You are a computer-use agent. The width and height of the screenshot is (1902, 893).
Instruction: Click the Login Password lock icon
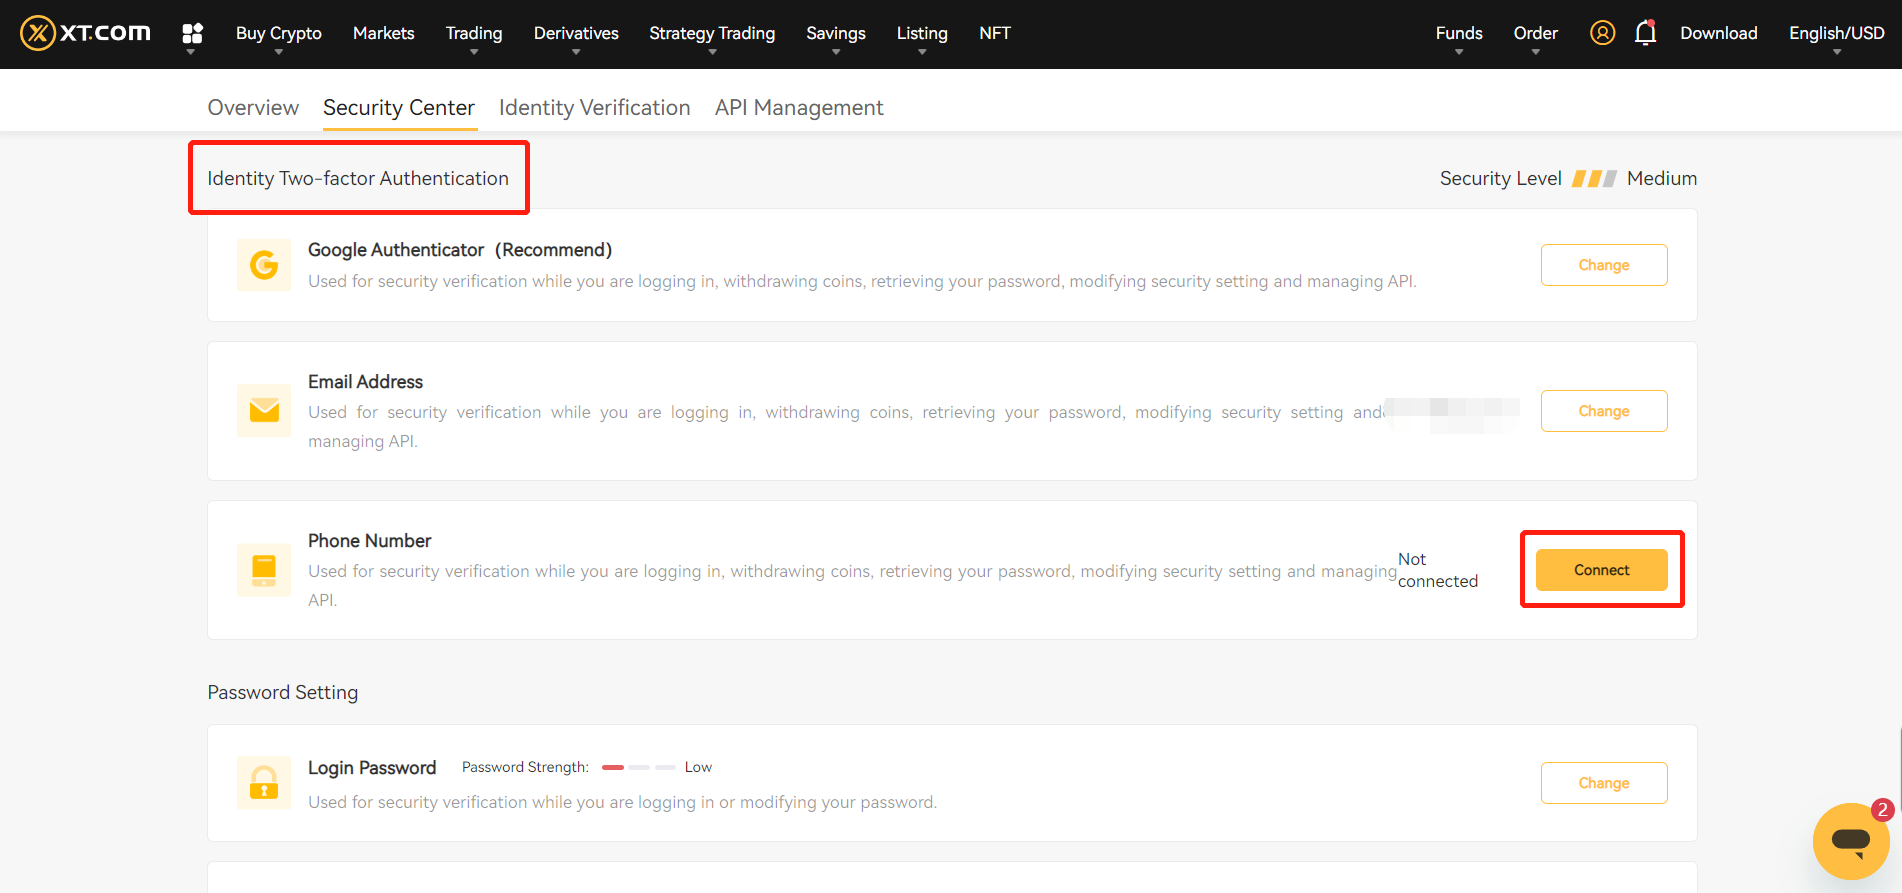point(264,782)
